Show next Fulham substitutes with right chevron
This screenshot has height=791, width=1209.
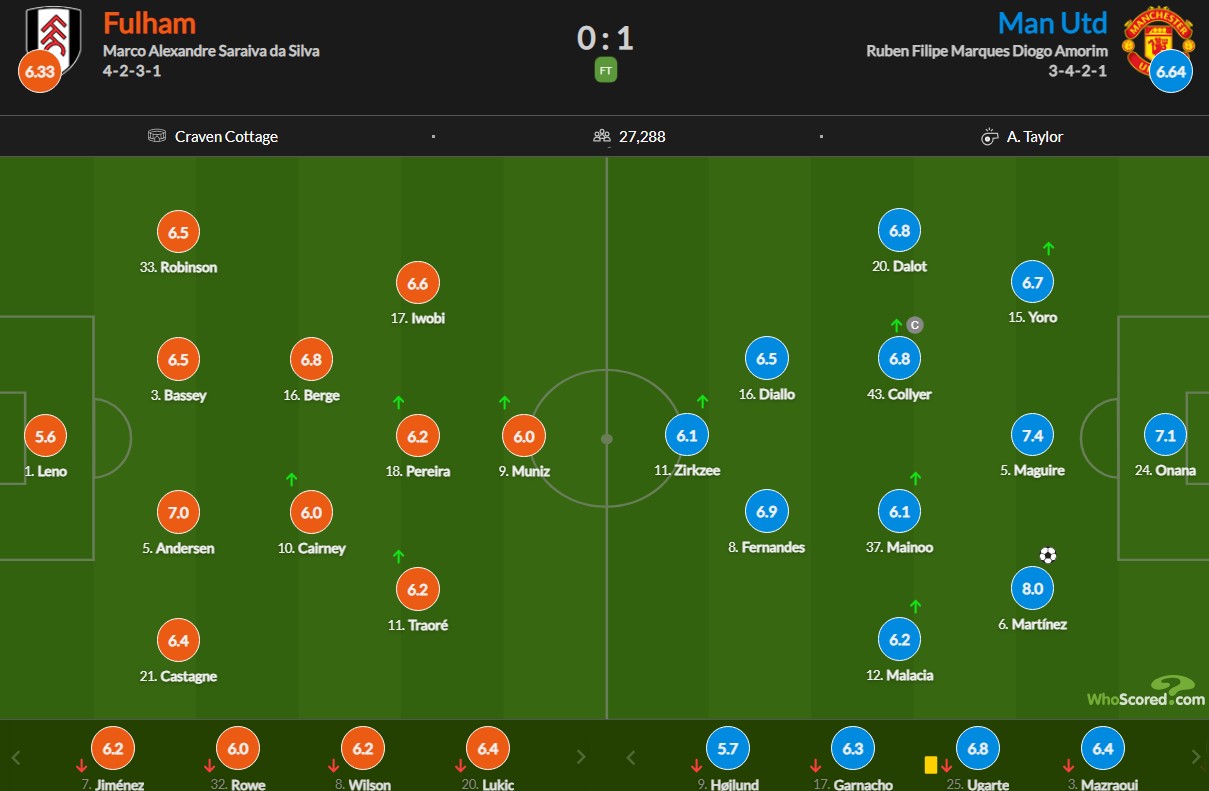[581, 757]
